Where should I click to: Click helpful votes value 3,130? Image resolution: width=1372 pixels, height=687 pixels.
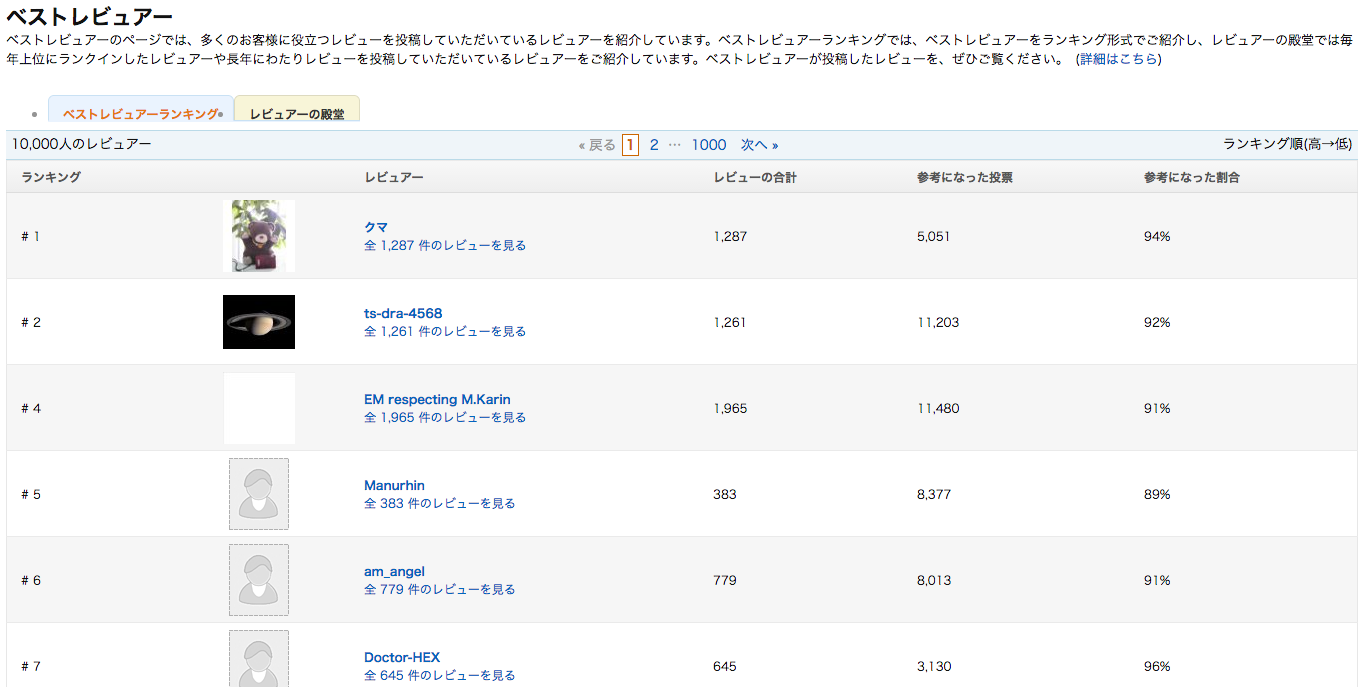(934, 666)
